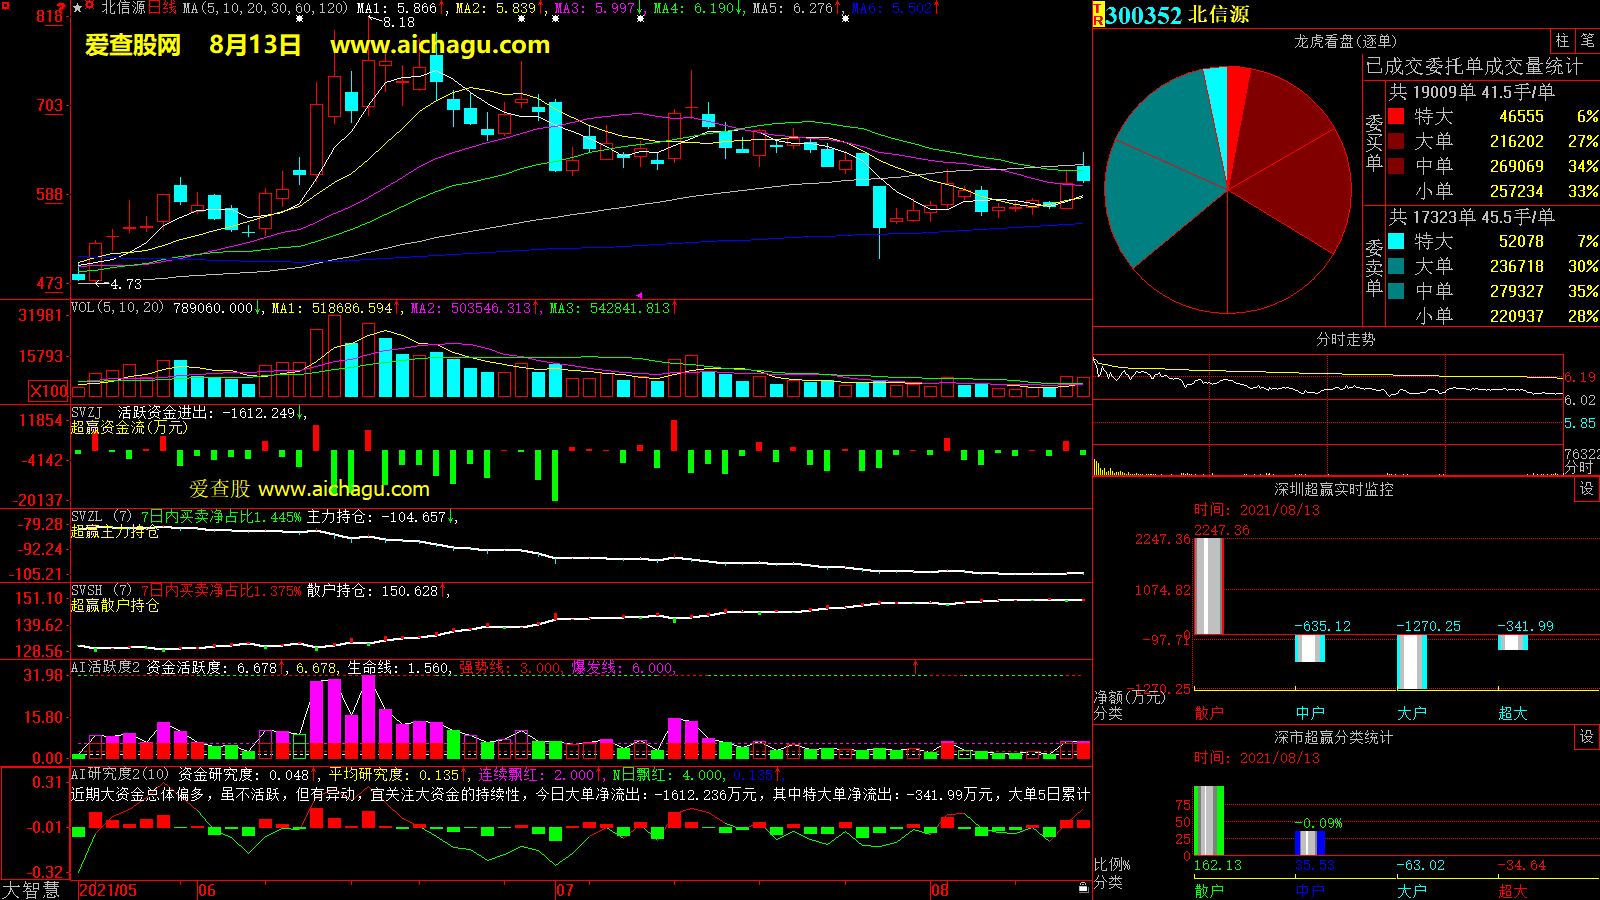Select the 分时走势 panel title
The width and height of the screenshot is (1600, 900).
coord(1345,339)
